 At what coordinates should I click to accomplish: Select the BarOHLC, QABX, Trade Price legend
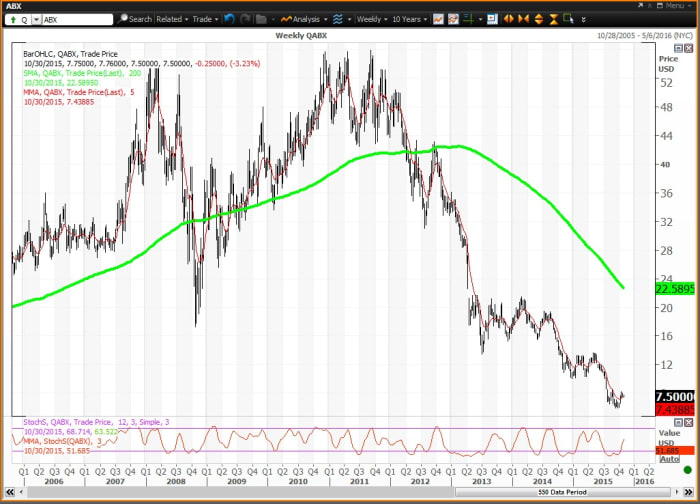pyautogui.click(x=71, y=54)
